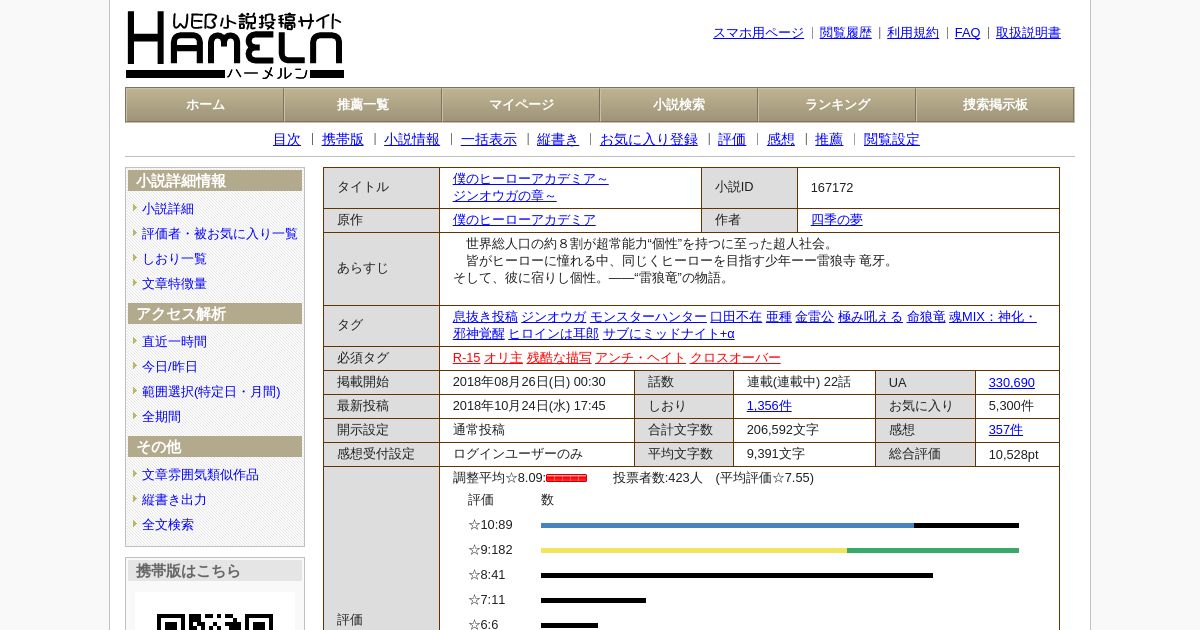
Task: Open 推薦 in the sub navigation
Action: click(x=829, y=140)
